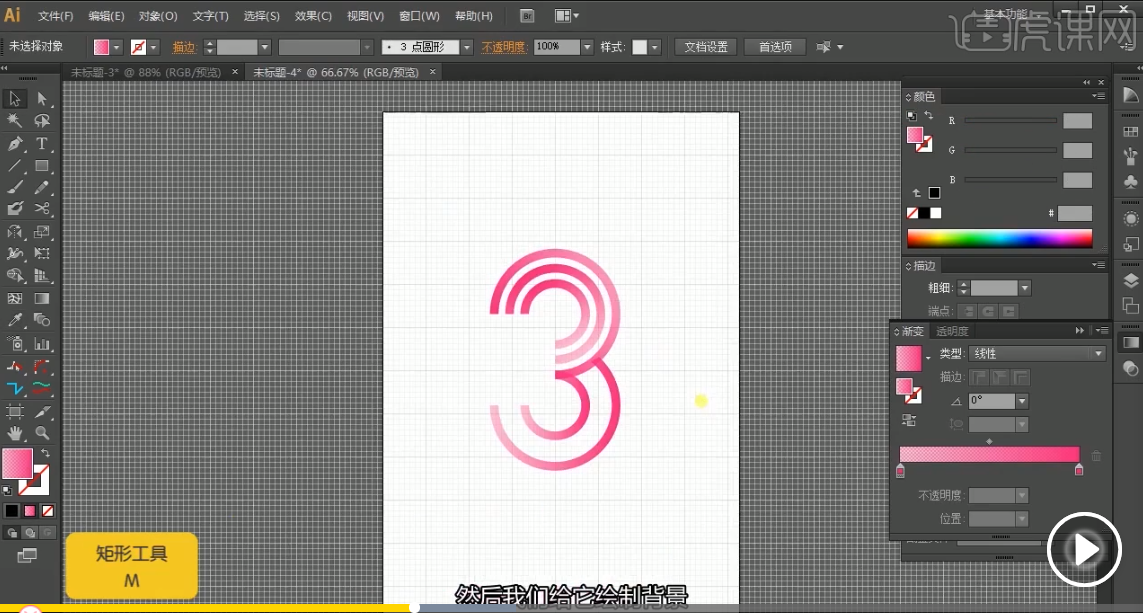Select the Type tool in the toolbox
This screenshot has width=1143, height=613.
(42, 144)
